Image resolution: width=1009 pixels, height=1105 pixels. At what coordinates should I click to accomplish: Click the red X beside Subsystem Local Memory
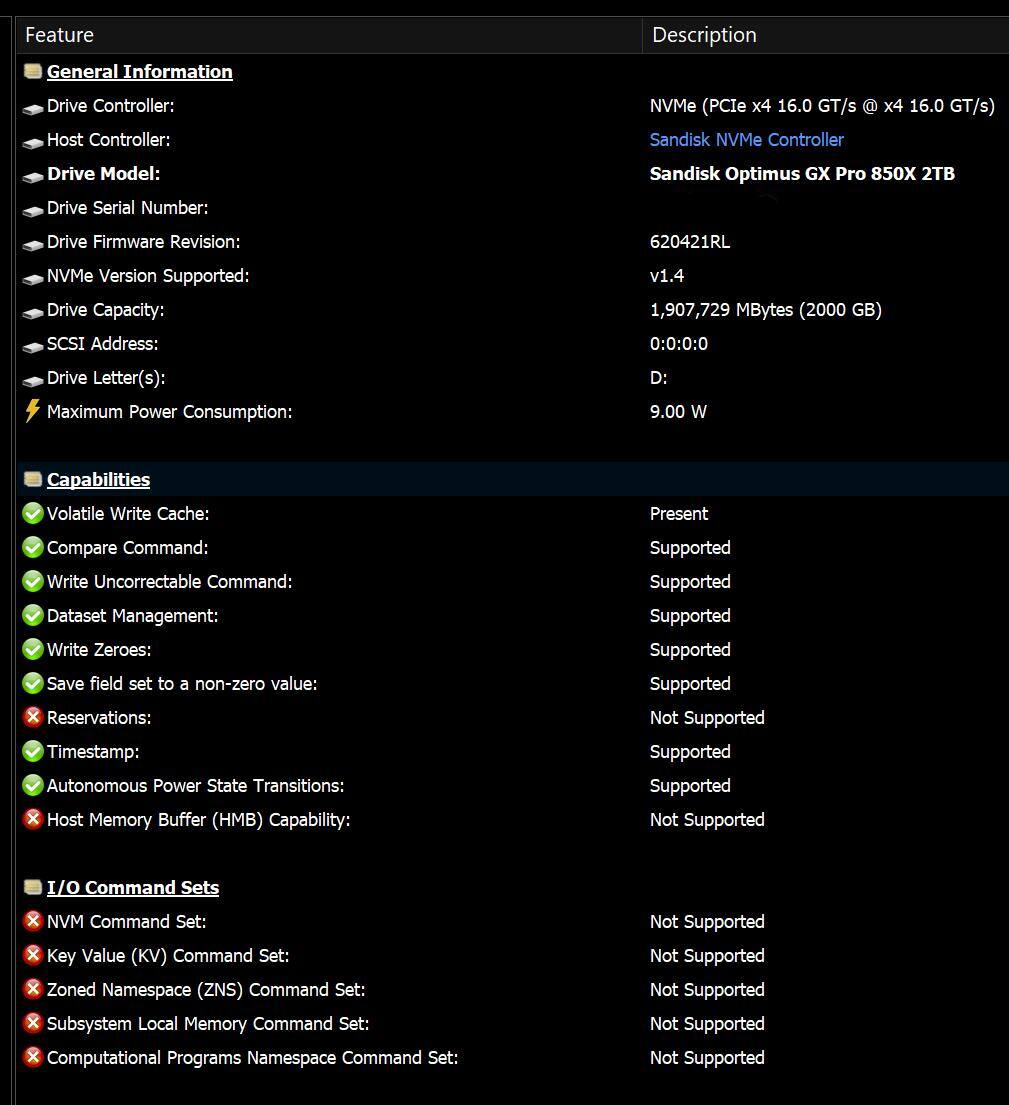(32, 1023)
